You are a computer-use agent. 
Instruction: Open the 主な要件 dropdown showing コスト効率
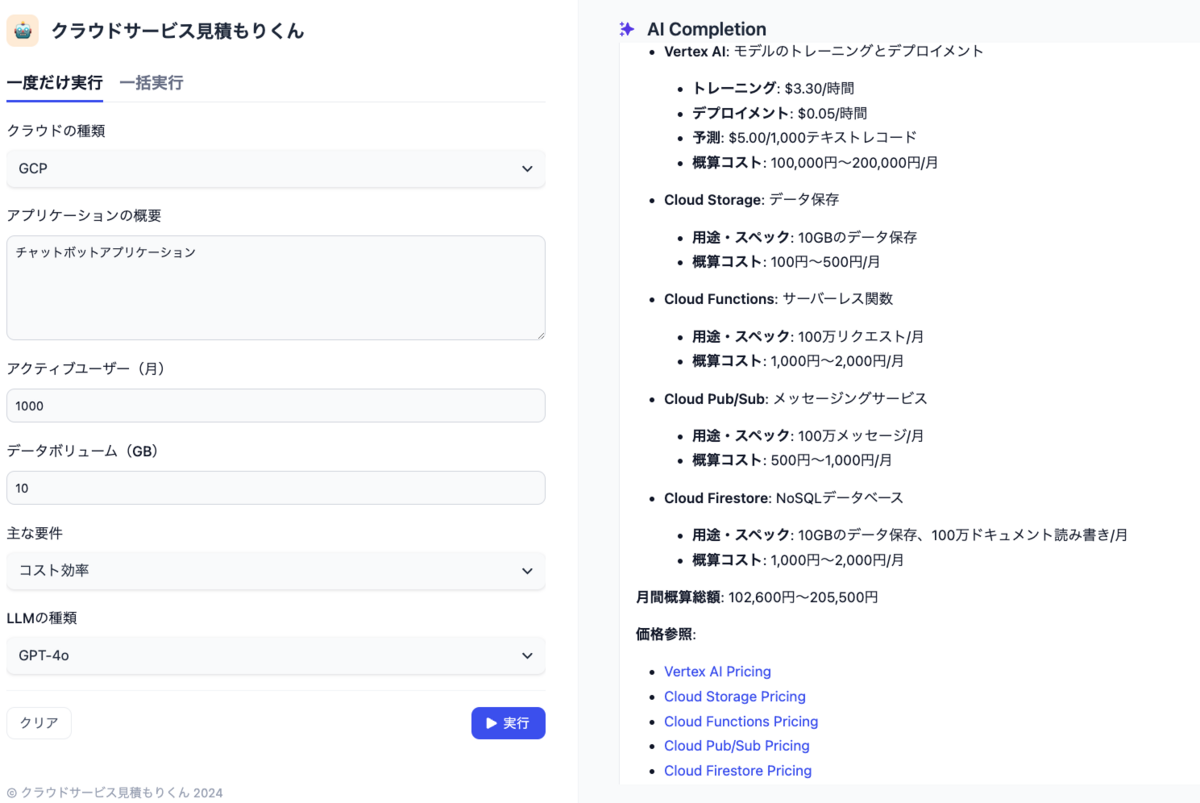(x=275, y=570)
